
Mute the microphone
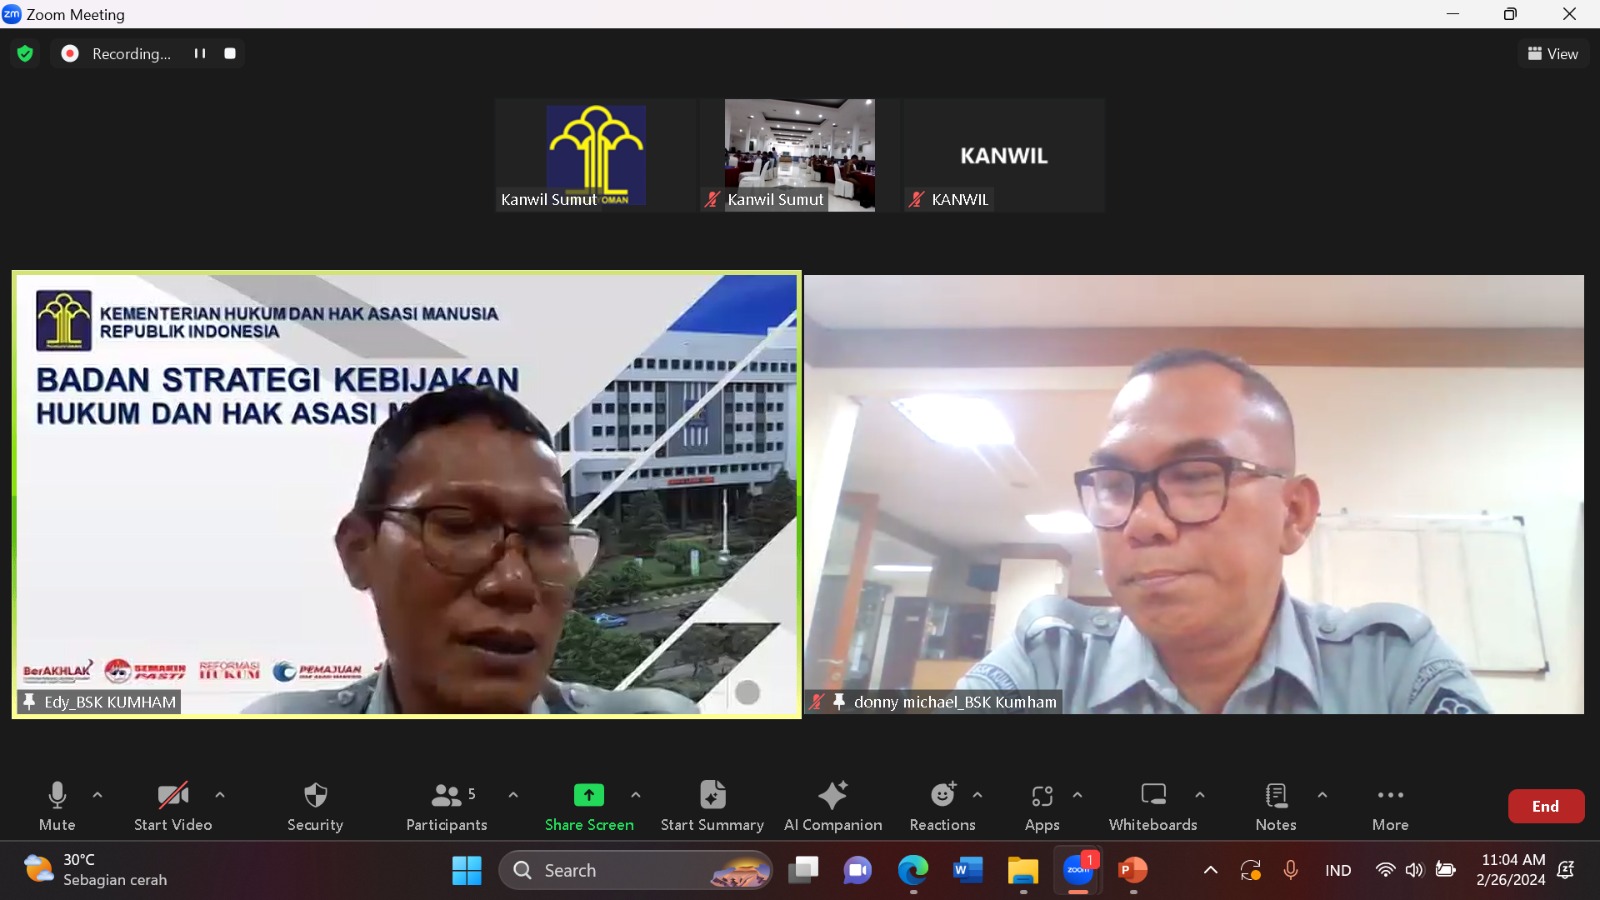pyautogui.click(x=57, y=806)
